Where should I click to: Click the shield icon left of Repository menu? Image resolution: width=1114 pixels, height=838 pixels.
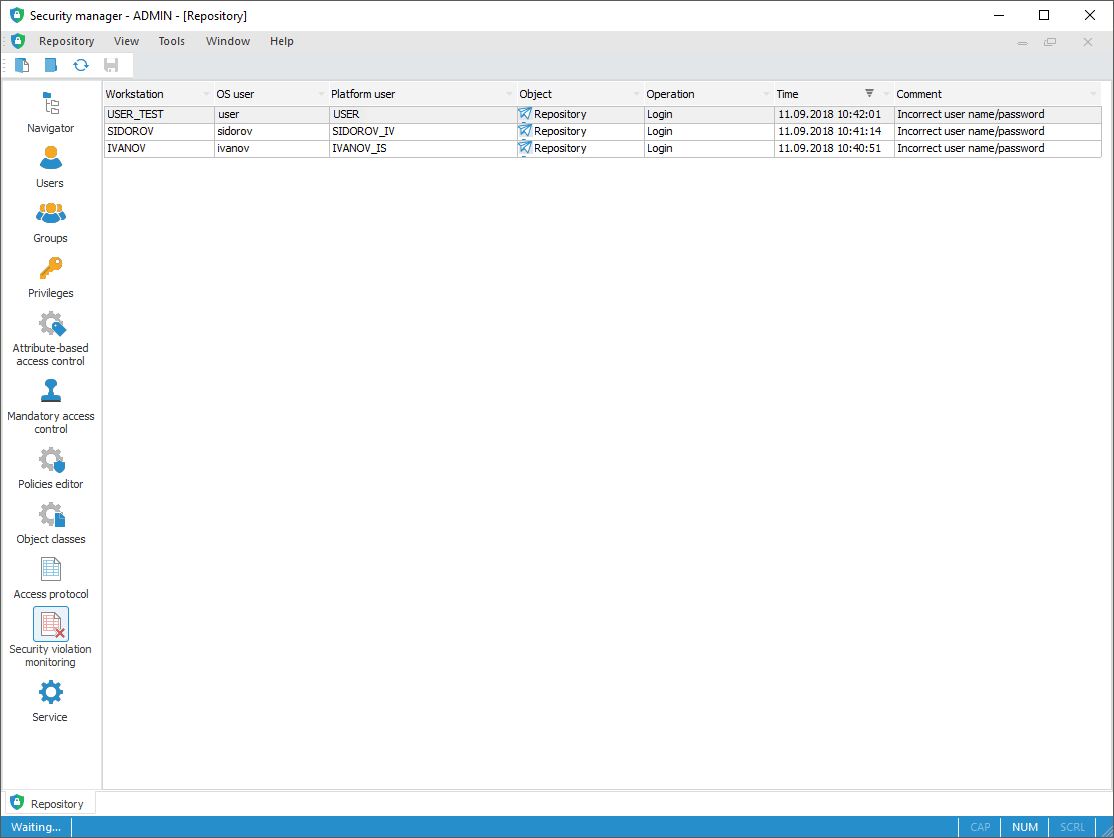[x=18, y=41]
